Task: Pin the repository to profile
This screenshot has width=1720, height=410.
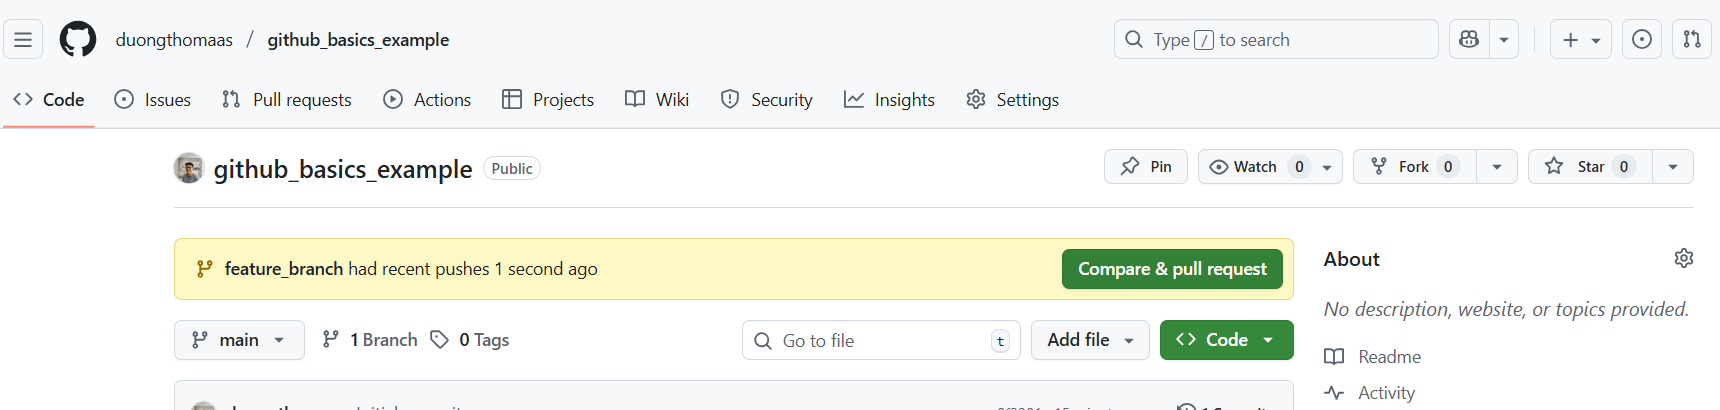Action: click(x=1146, y=167)
